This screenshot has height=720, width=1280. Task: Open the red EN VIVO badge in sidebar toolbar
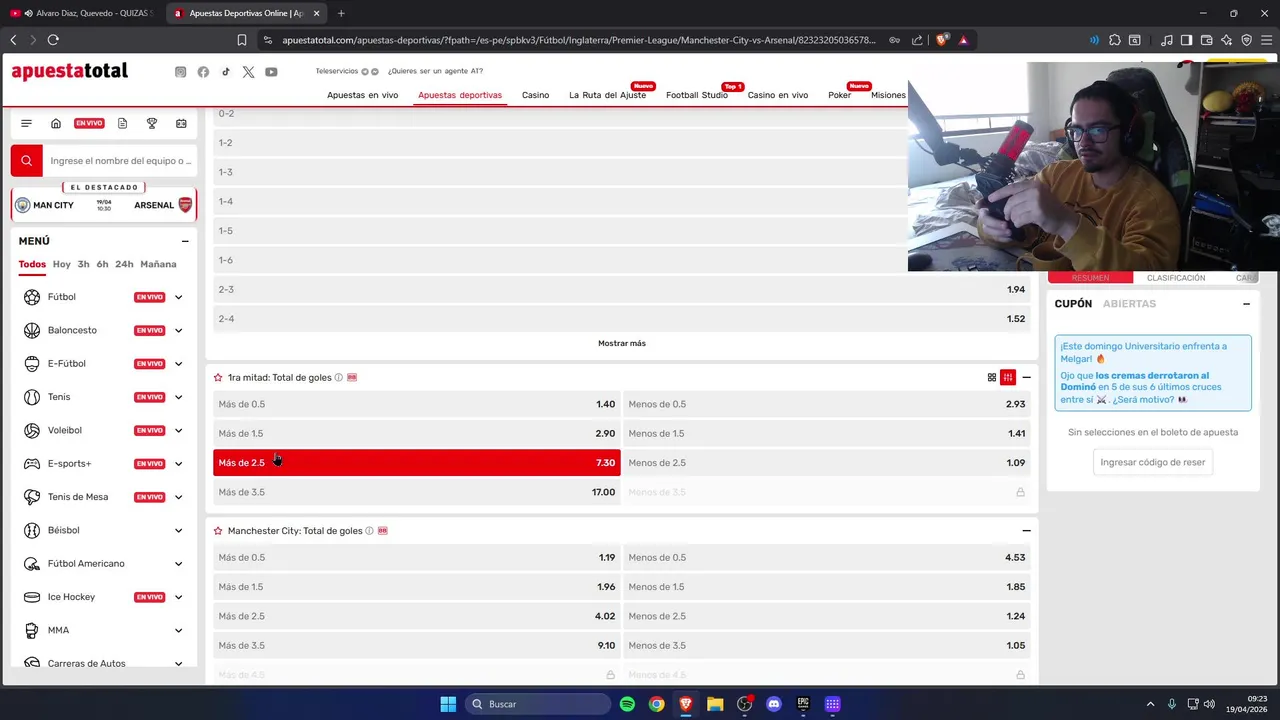pyautogui.click(x=89, y=123)
